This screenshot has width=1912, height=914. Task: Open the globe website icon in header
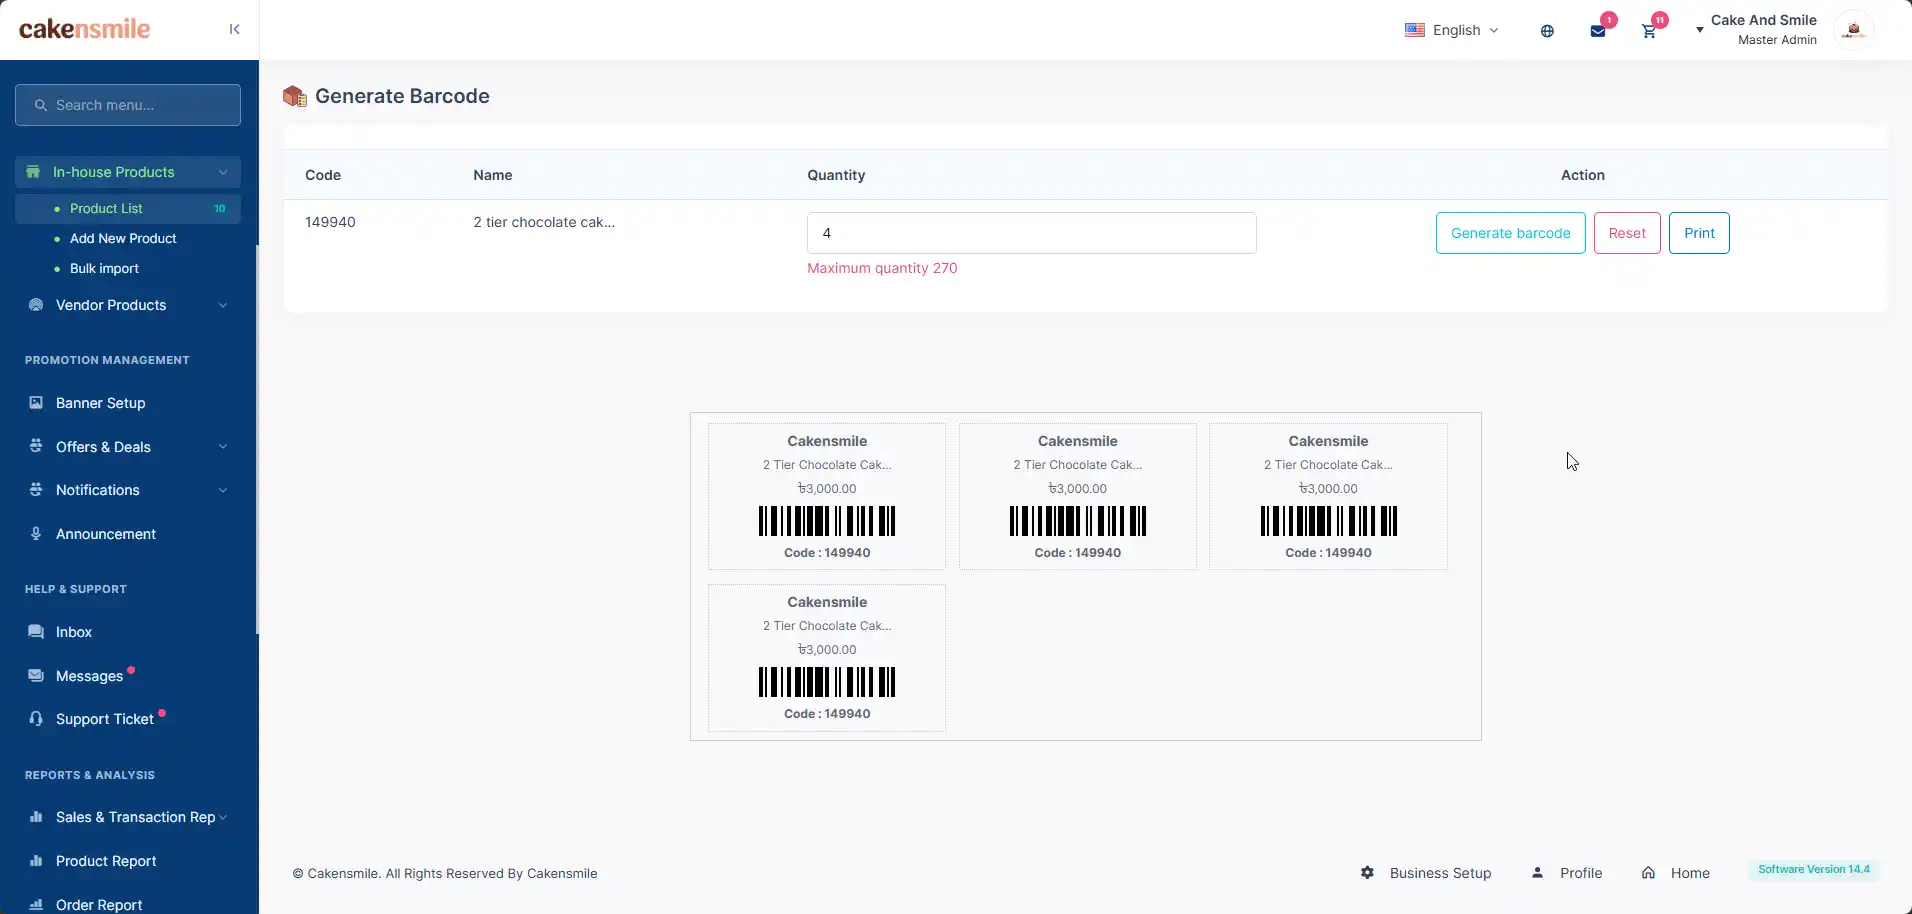pos(1547,31)
